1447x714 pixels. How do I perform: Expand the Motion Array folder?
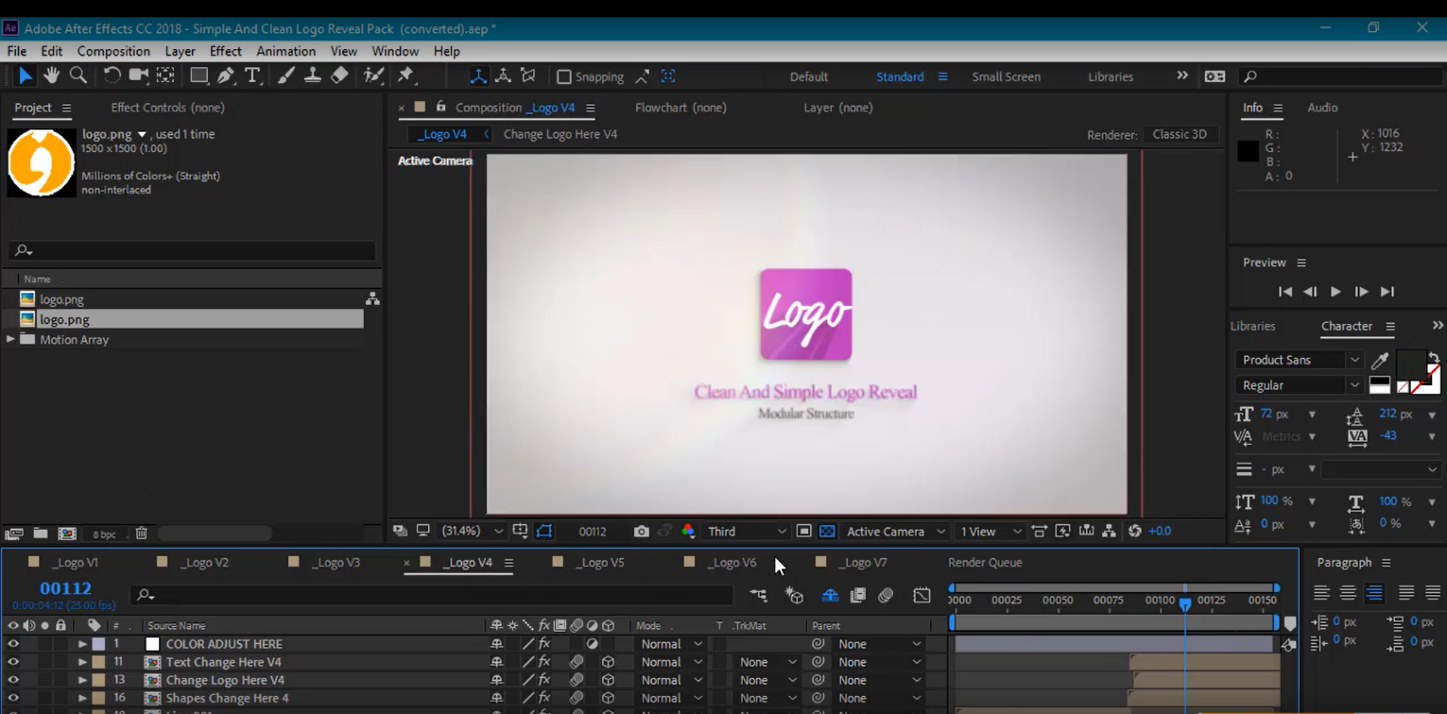click(11, 340)
